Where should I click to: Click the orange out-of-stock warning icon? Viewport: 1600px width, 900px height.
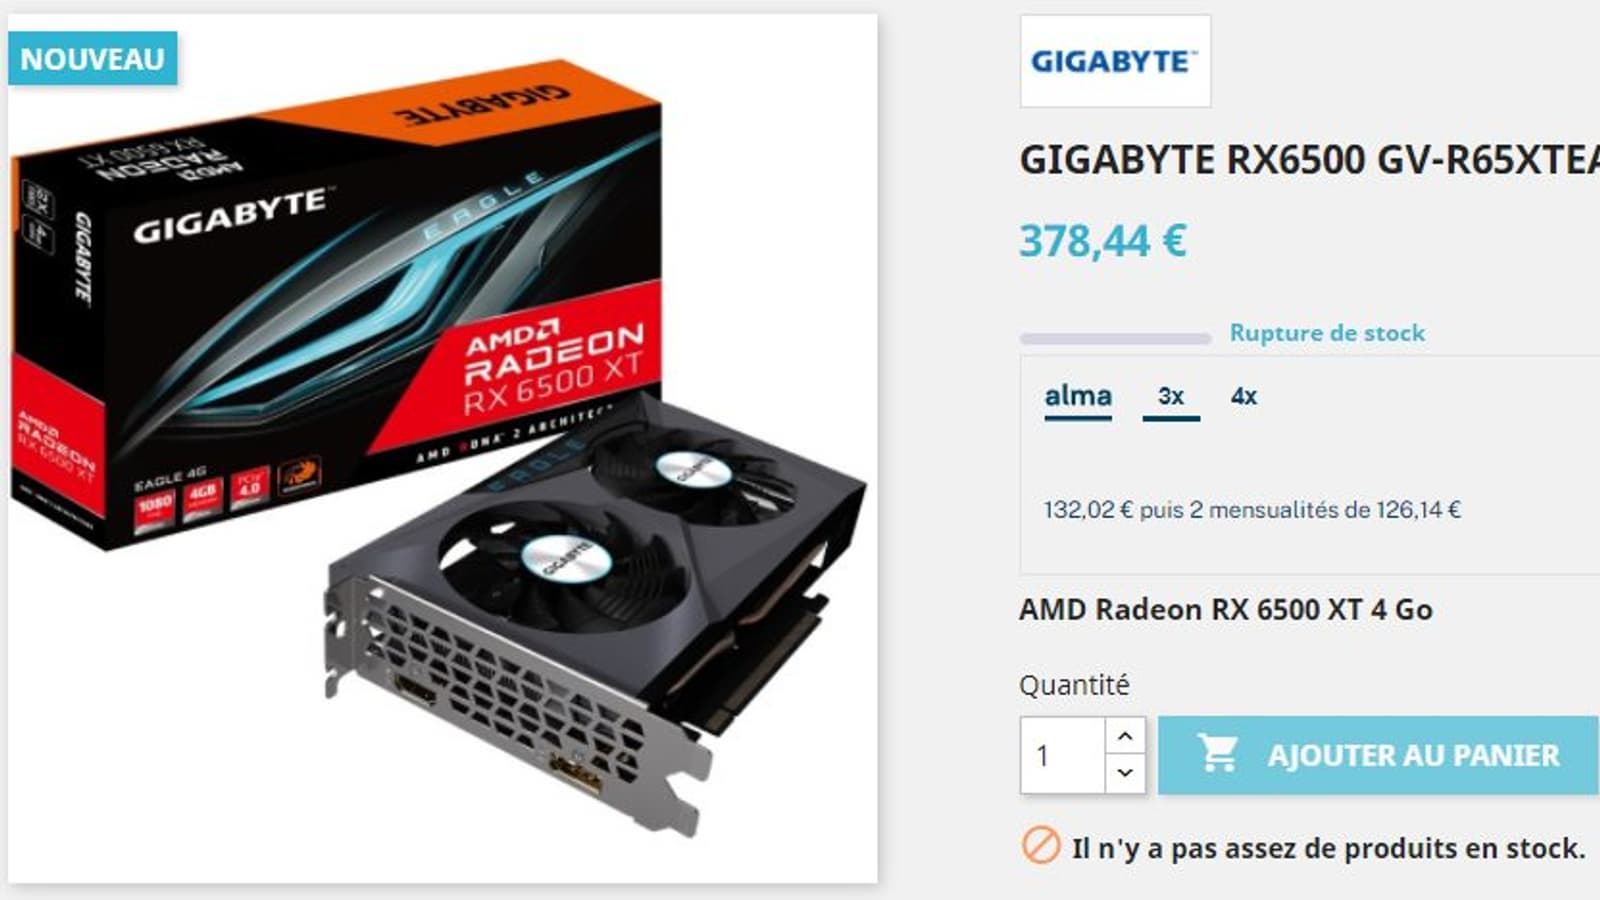pyautogui.click(x=1040, y=846)
